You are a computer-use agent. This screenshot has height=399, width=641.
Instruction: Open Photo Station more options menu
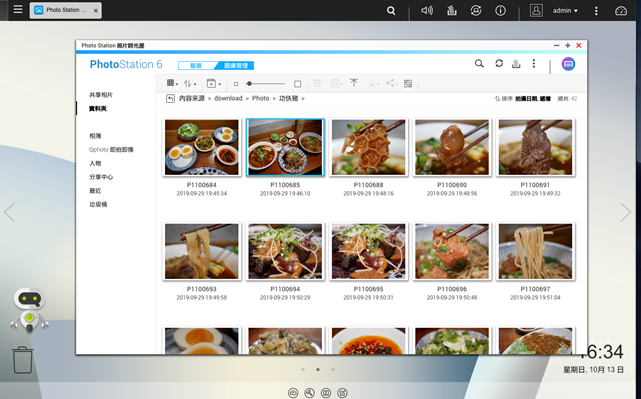click(533, 63)
